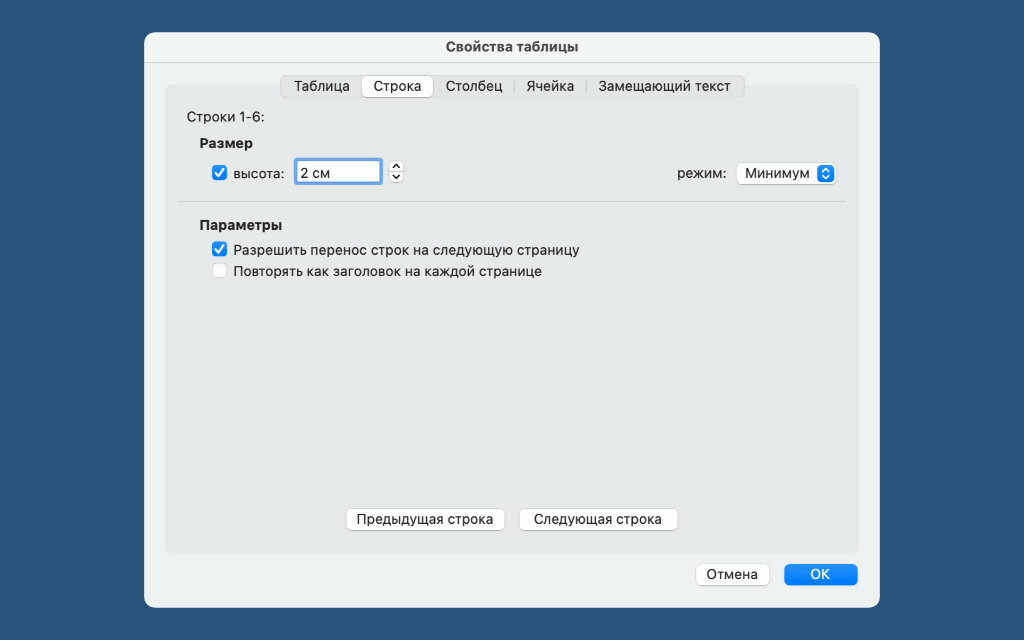Screen dimensions: 1024x640
Task: Click the Следующая строка button
Action: [x=598, y=520]
